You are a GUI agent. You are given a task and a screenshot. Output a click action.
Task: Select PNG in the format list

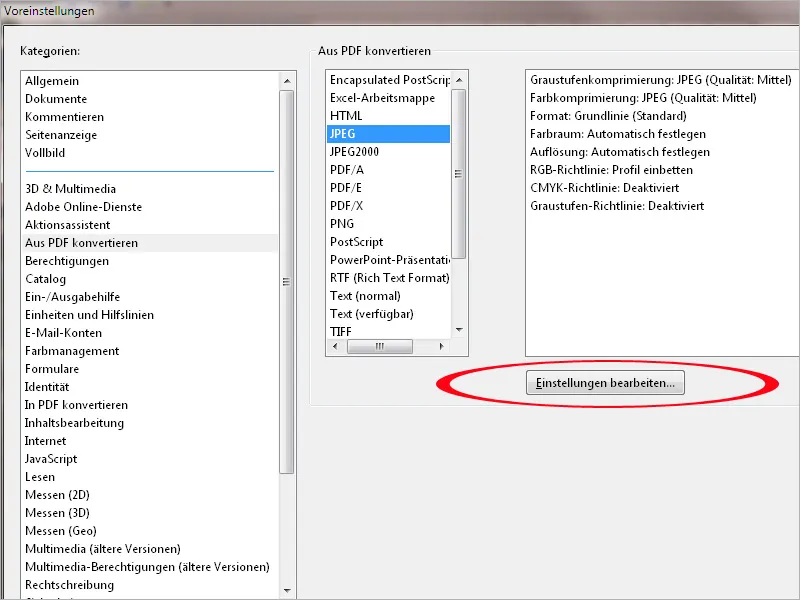[x=341, y=223]
